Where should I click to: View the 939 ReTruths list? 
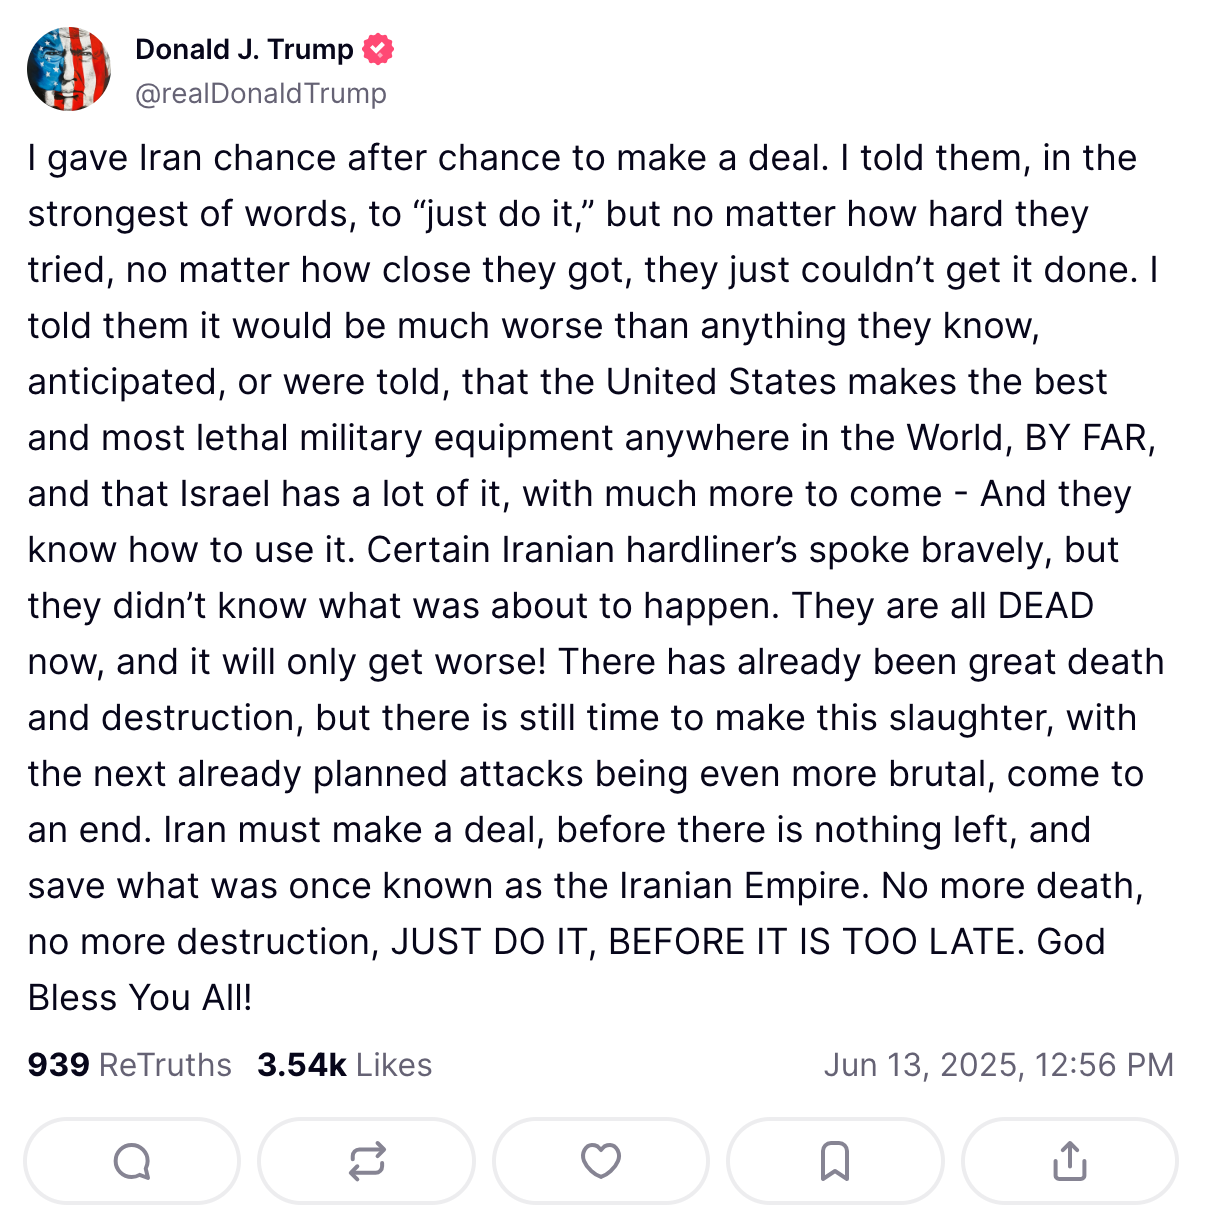coord(130,1065)
